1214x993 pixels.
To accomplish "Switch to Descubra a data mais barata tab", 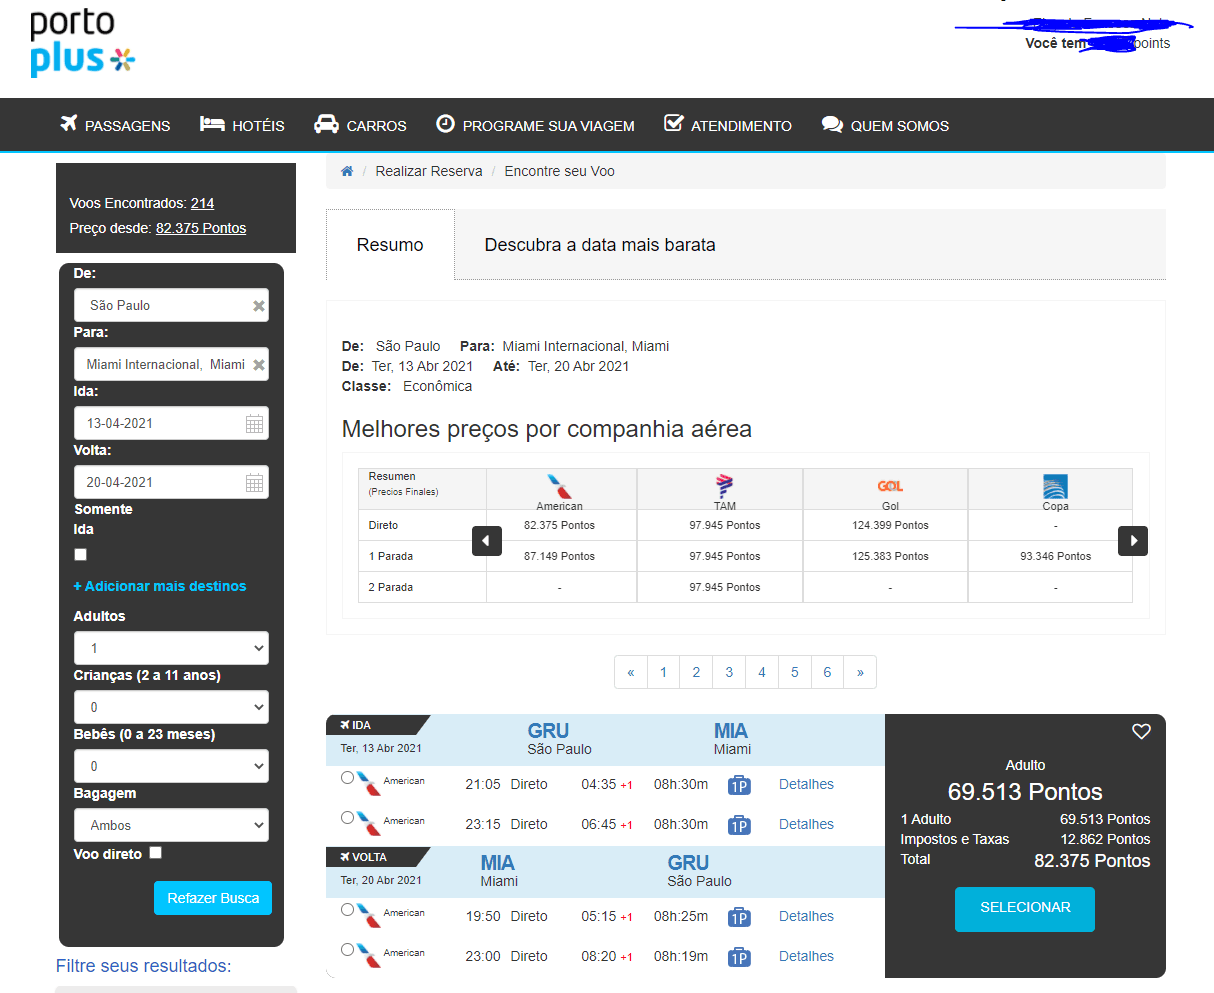I will 599,245.
